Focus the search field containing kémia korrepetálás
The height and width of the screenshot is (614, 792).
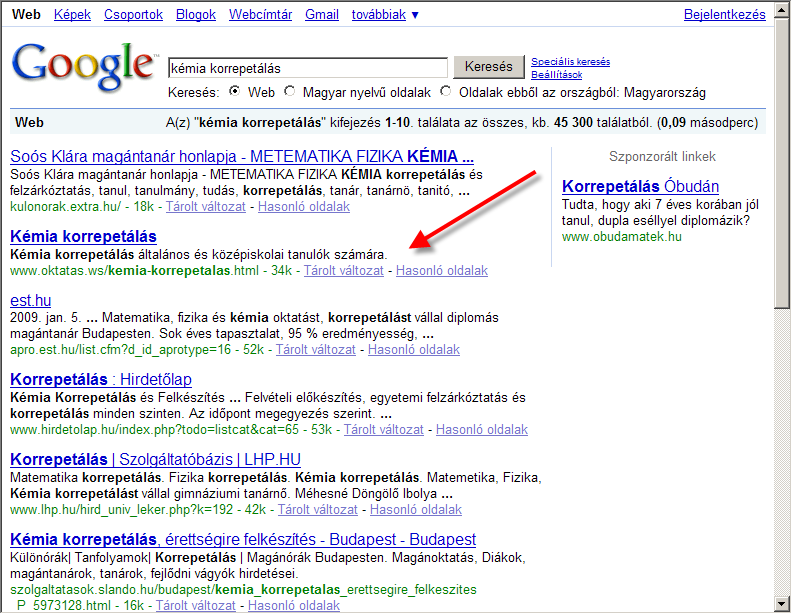coord(308,68)
